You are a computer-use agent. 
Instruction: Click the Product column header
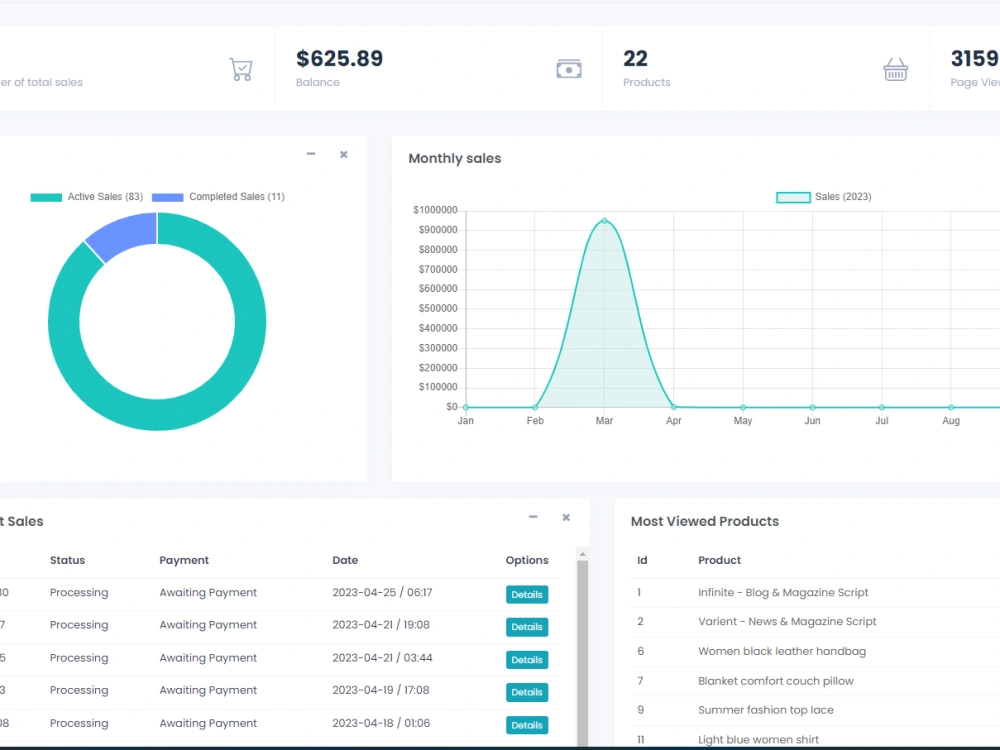coord(719,560)
